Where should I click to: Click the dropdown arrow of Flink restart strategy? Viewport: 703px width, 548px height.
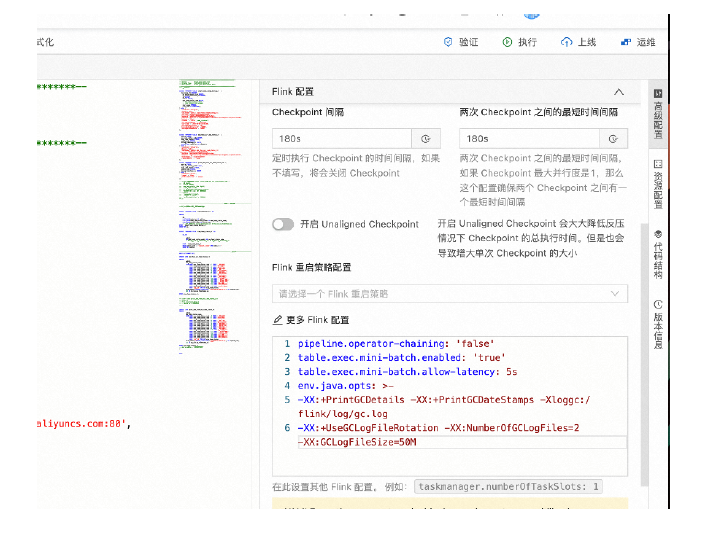tap(615, 294)
